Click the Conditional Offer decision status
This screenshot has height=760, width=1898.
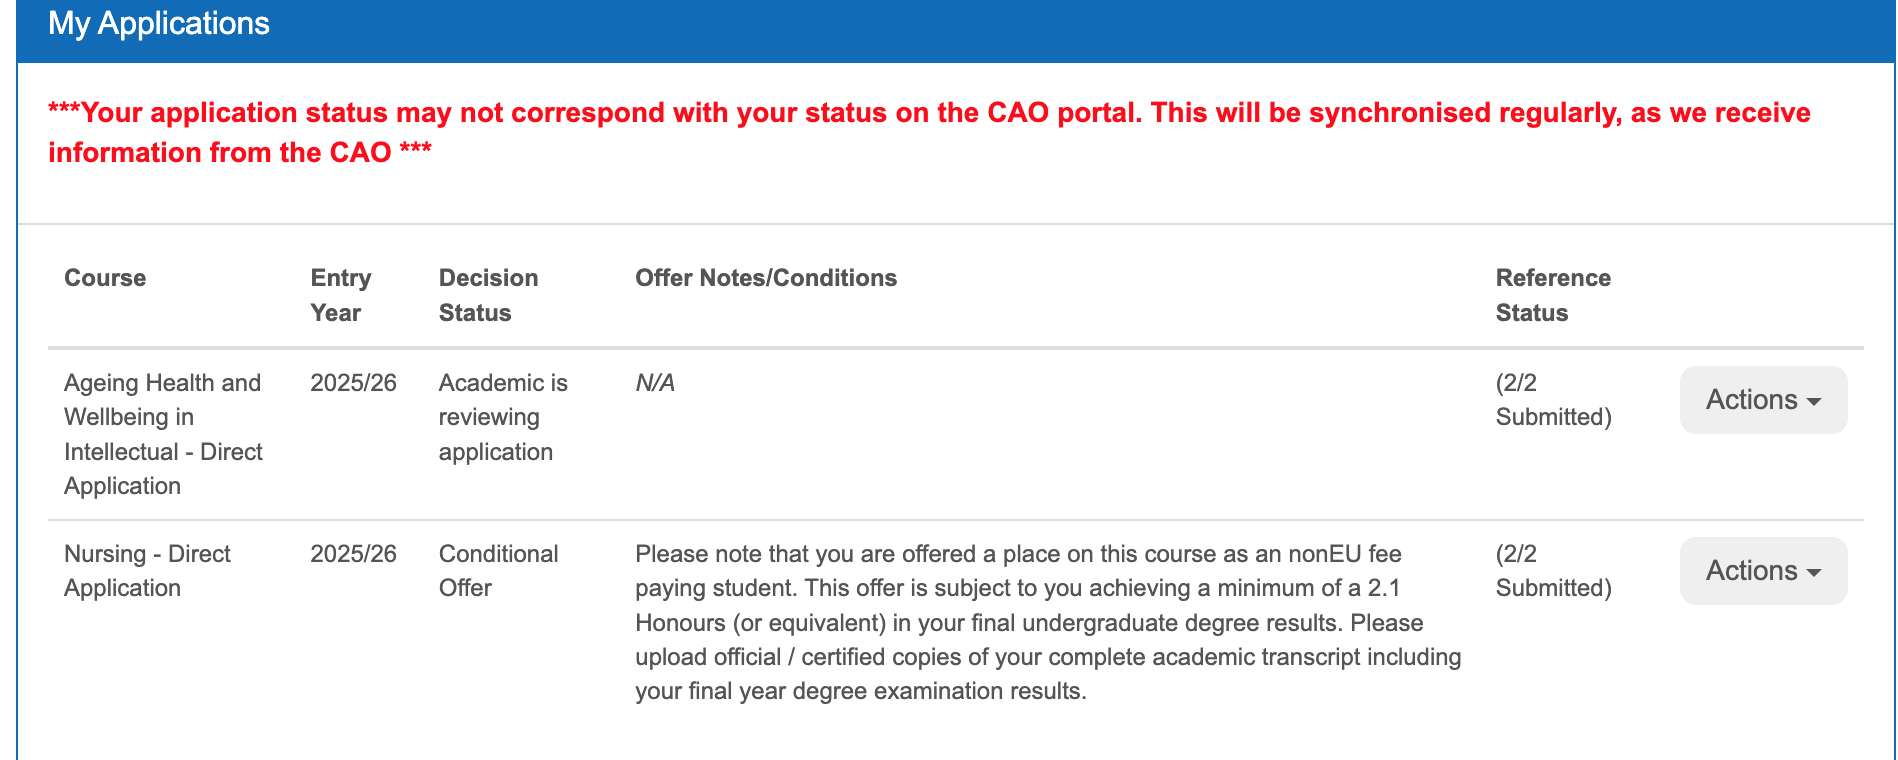tap(498, 571)
